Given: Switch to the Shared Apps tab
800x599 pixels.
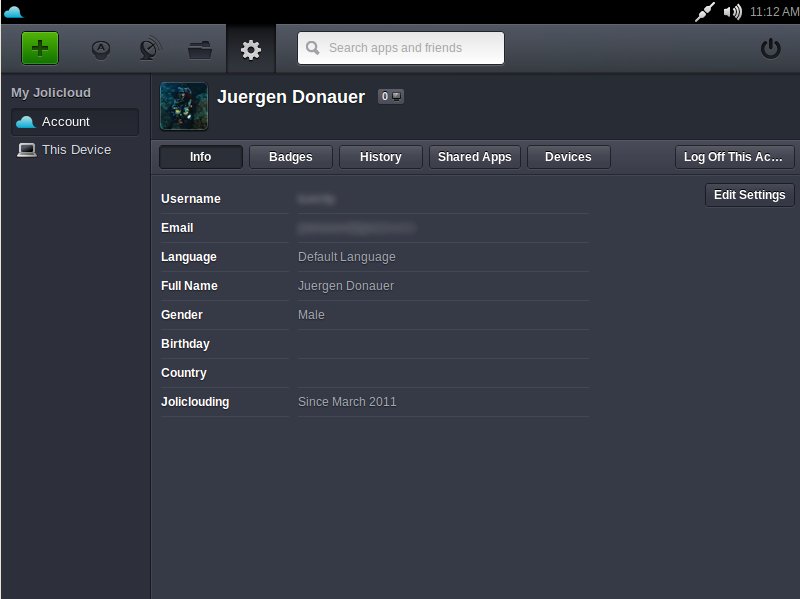Looking at the screenshot, I should click(x=474, y=157).
